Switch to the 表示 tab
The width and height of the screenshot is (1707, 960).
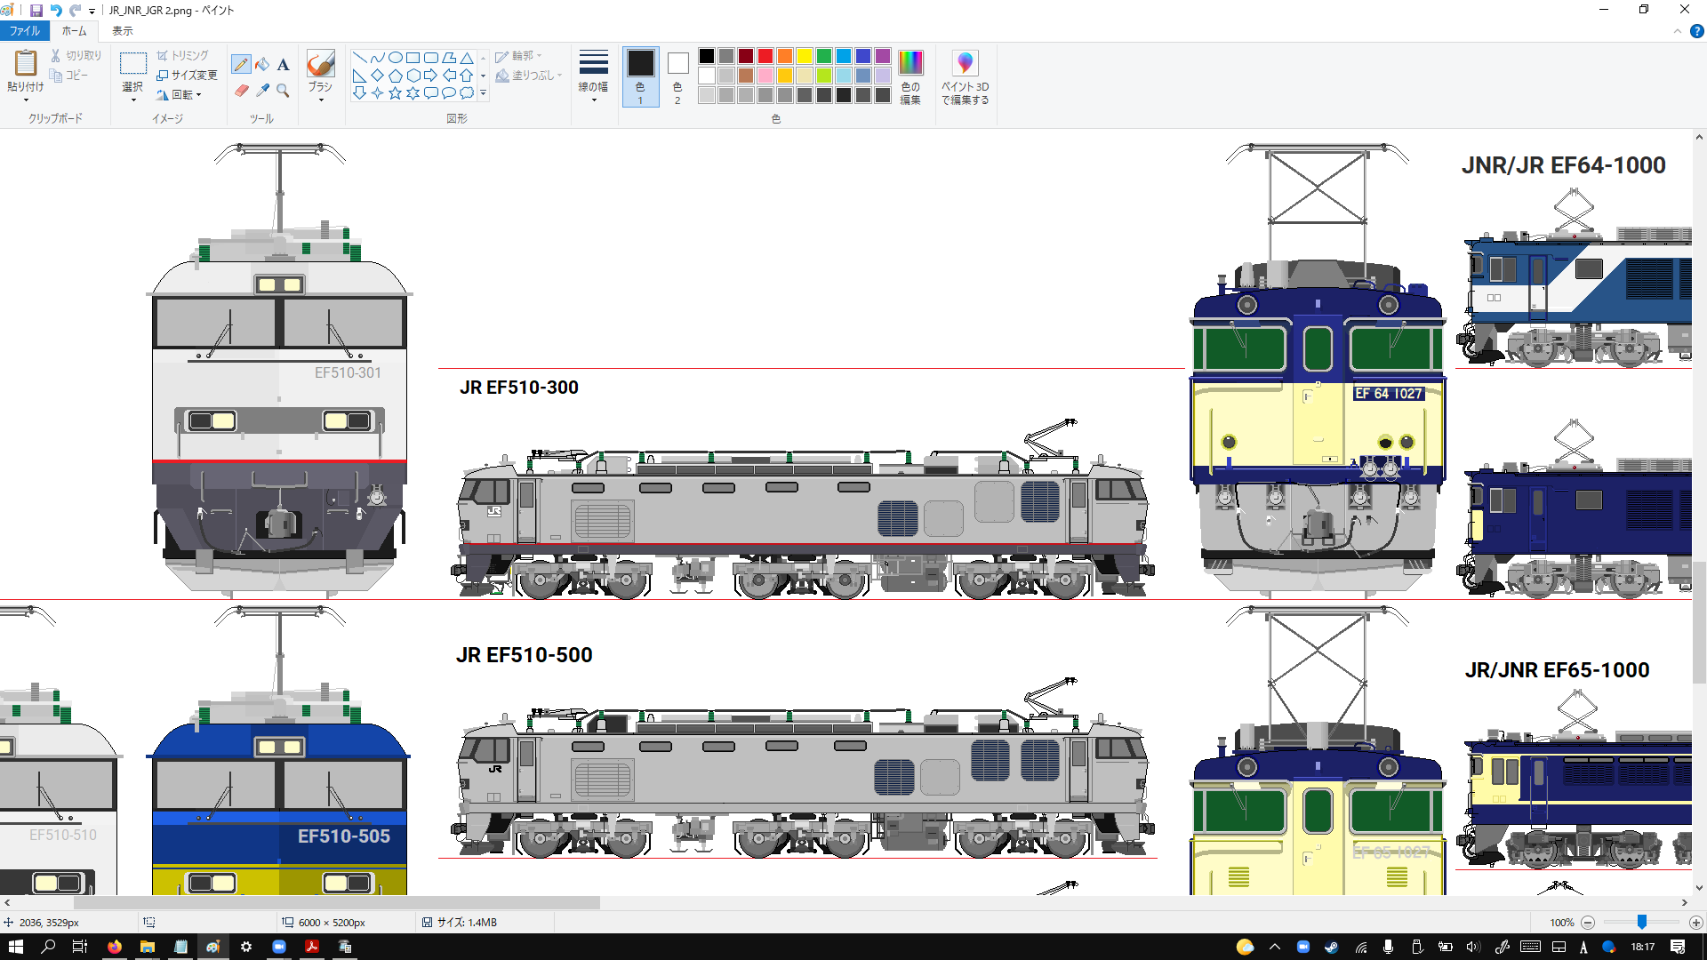click(122, 31)
